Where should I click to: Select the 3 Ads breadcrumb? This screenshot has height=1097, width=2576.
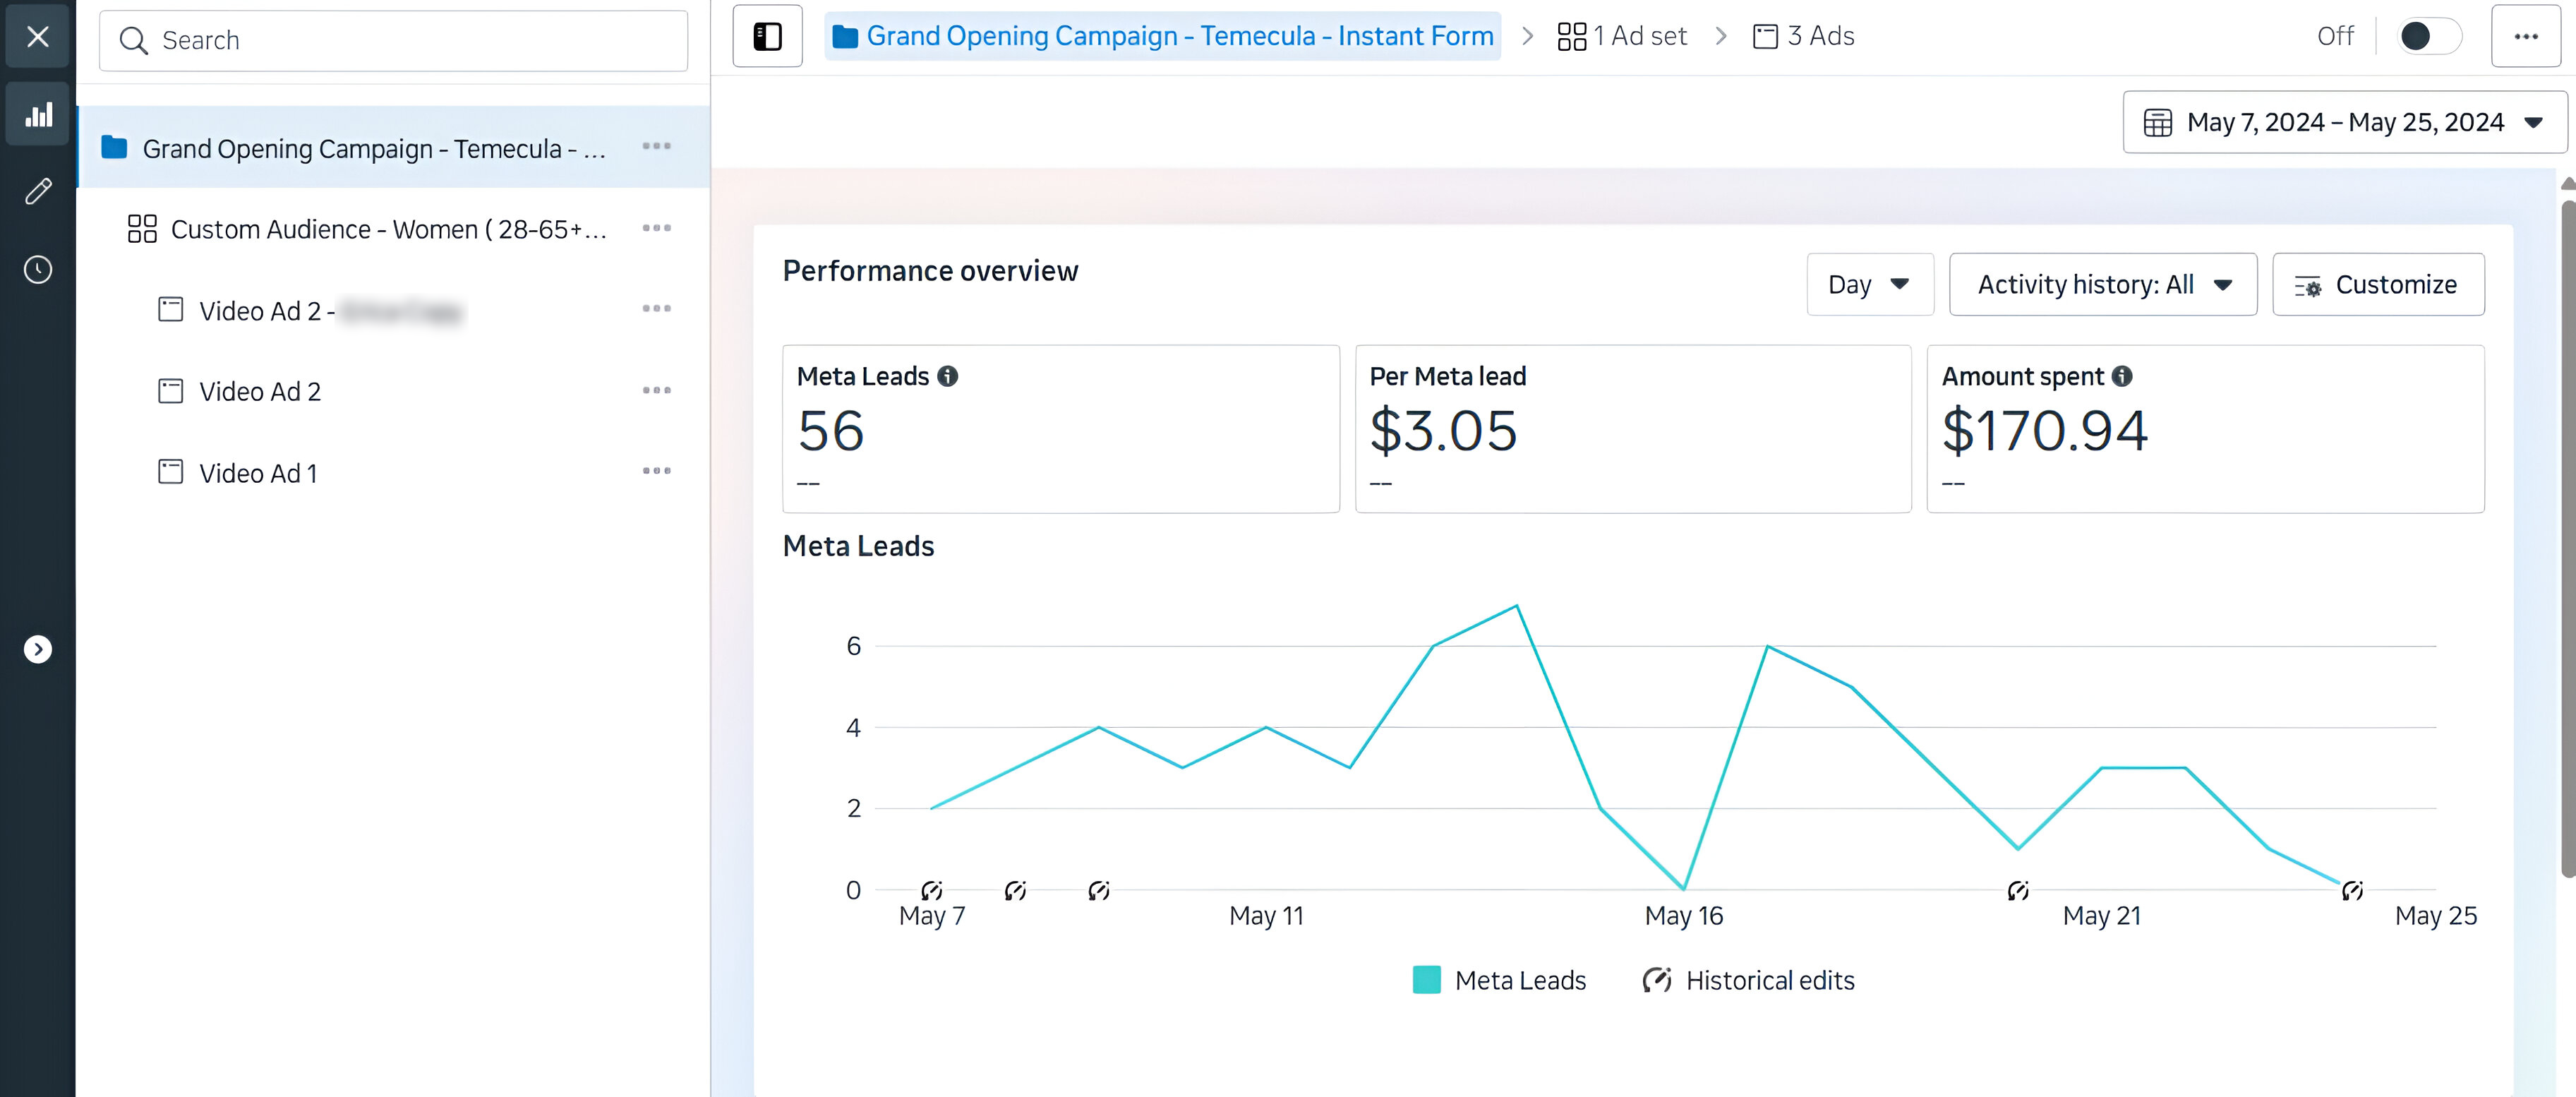pyautogui.click(x=1804, y=37)
